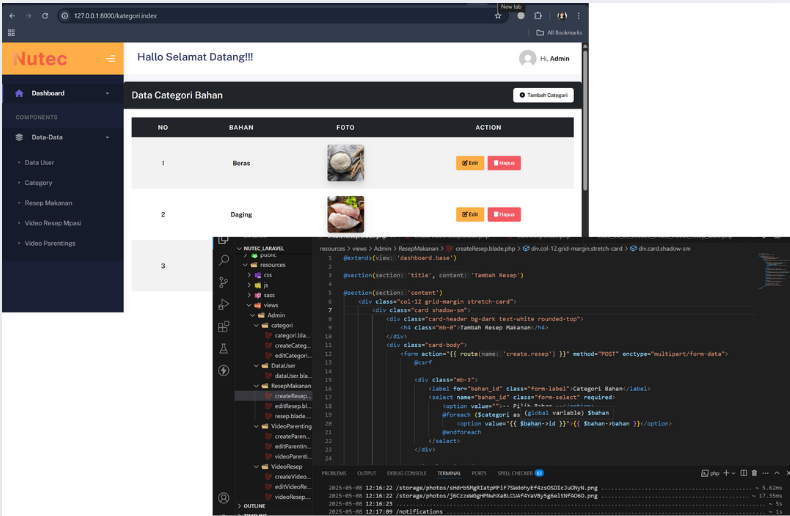Click Hapus for the Daging row
790x516 pixels.
click(x=504, y=215)
